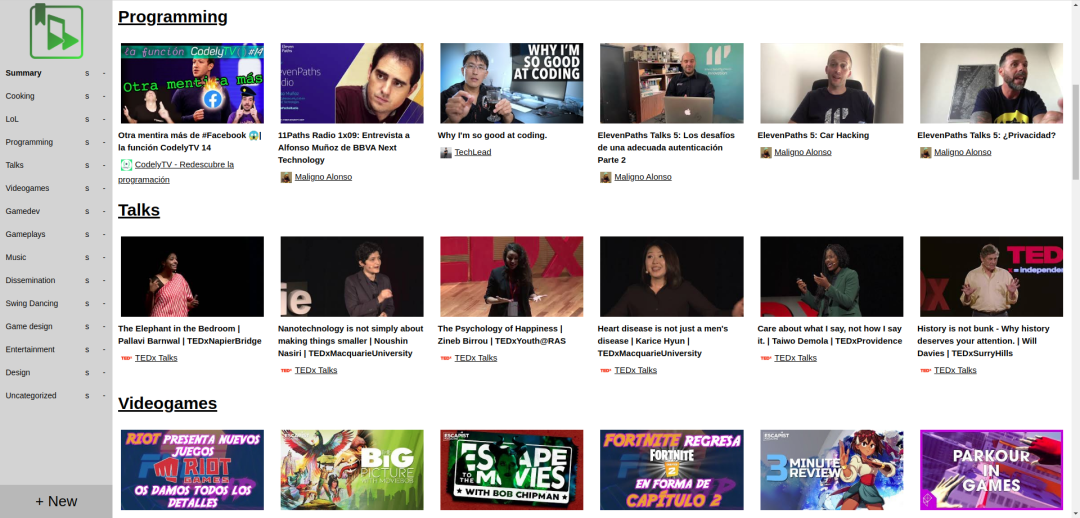Viewport: 1080px width, 518px height.
Task: Open Talks category in the sidebar
Action: click(14, 165)
